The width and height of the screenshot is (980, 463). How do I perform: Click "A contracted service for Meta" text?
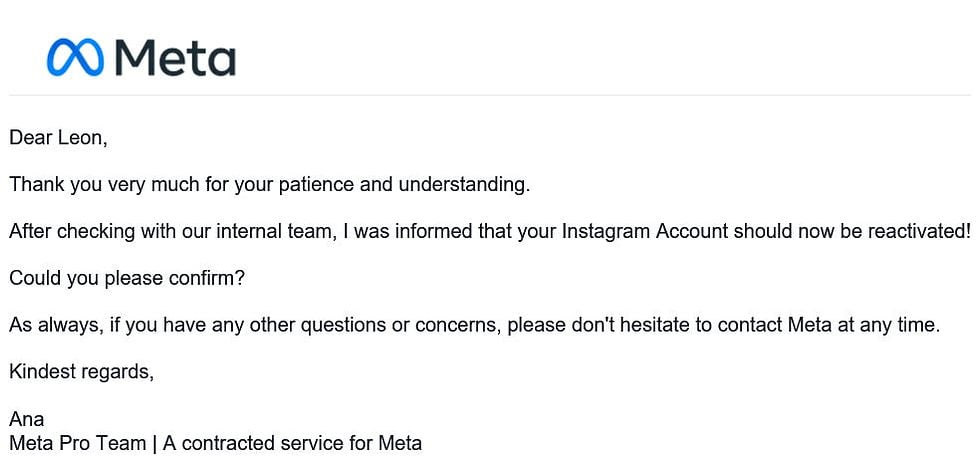(x=291, y=443)
